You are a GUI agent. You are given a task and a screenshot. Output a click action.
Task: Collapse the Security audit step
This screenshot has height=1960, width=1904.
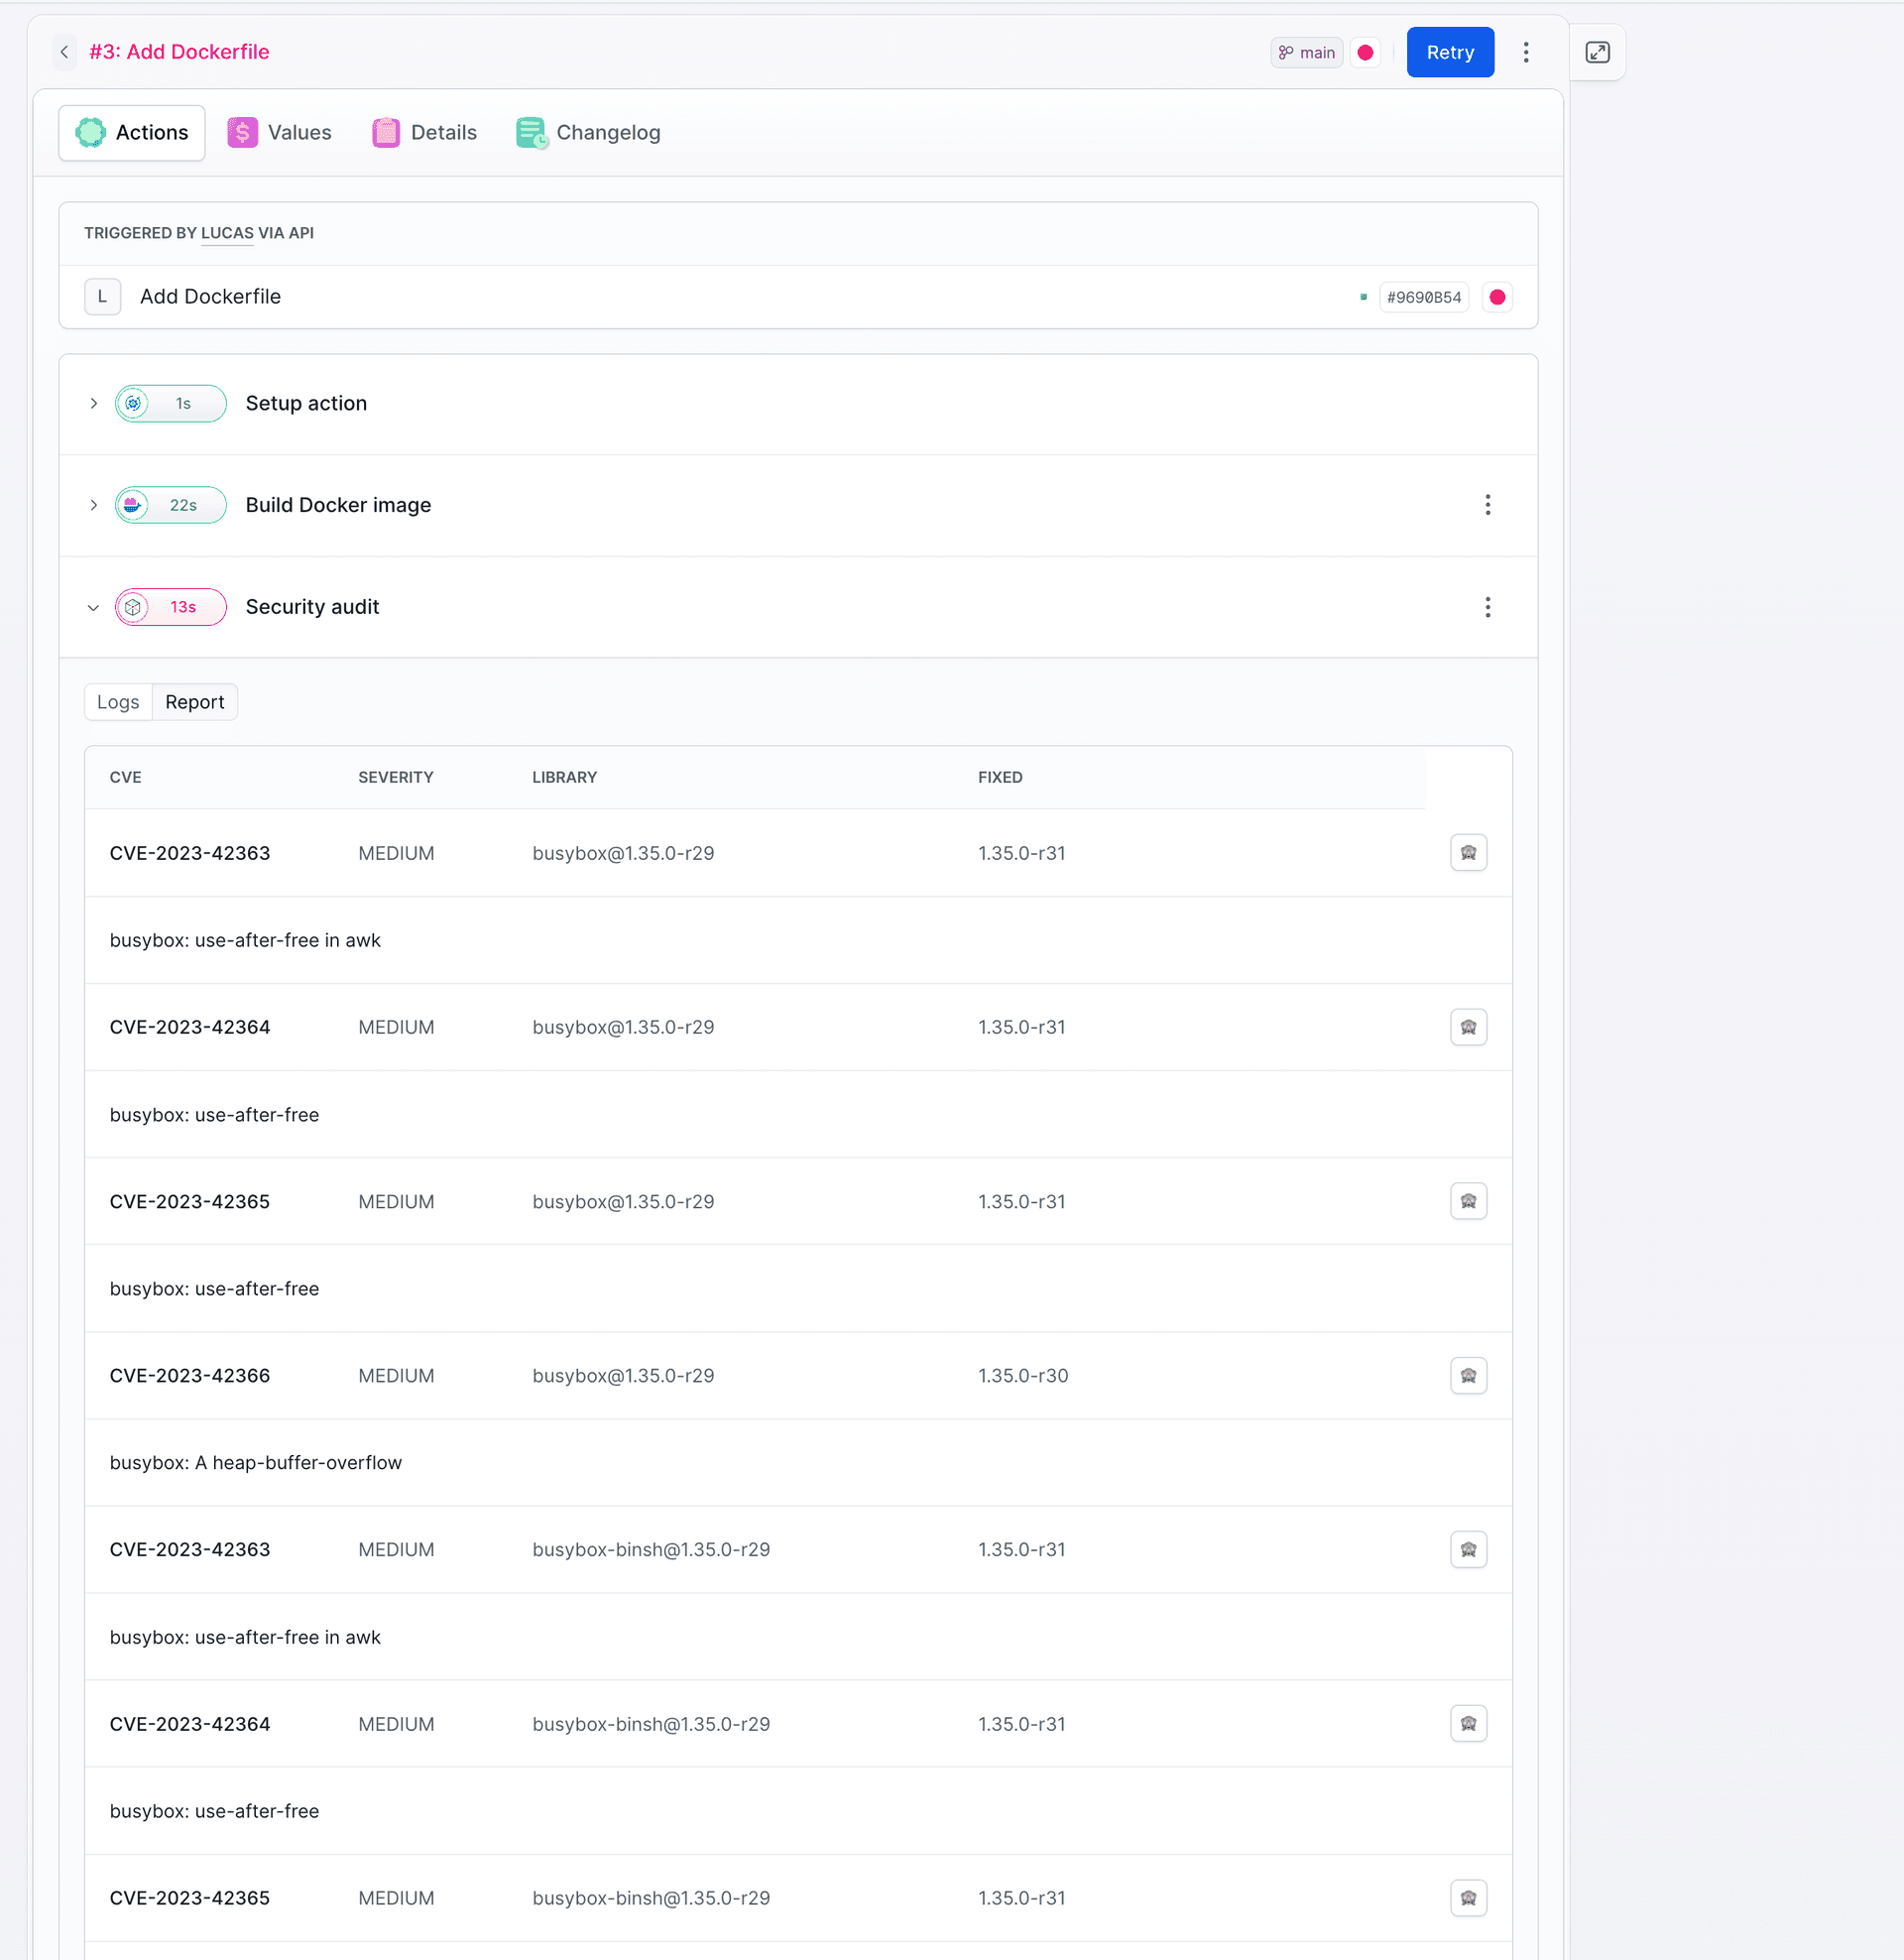pos(93,607)
